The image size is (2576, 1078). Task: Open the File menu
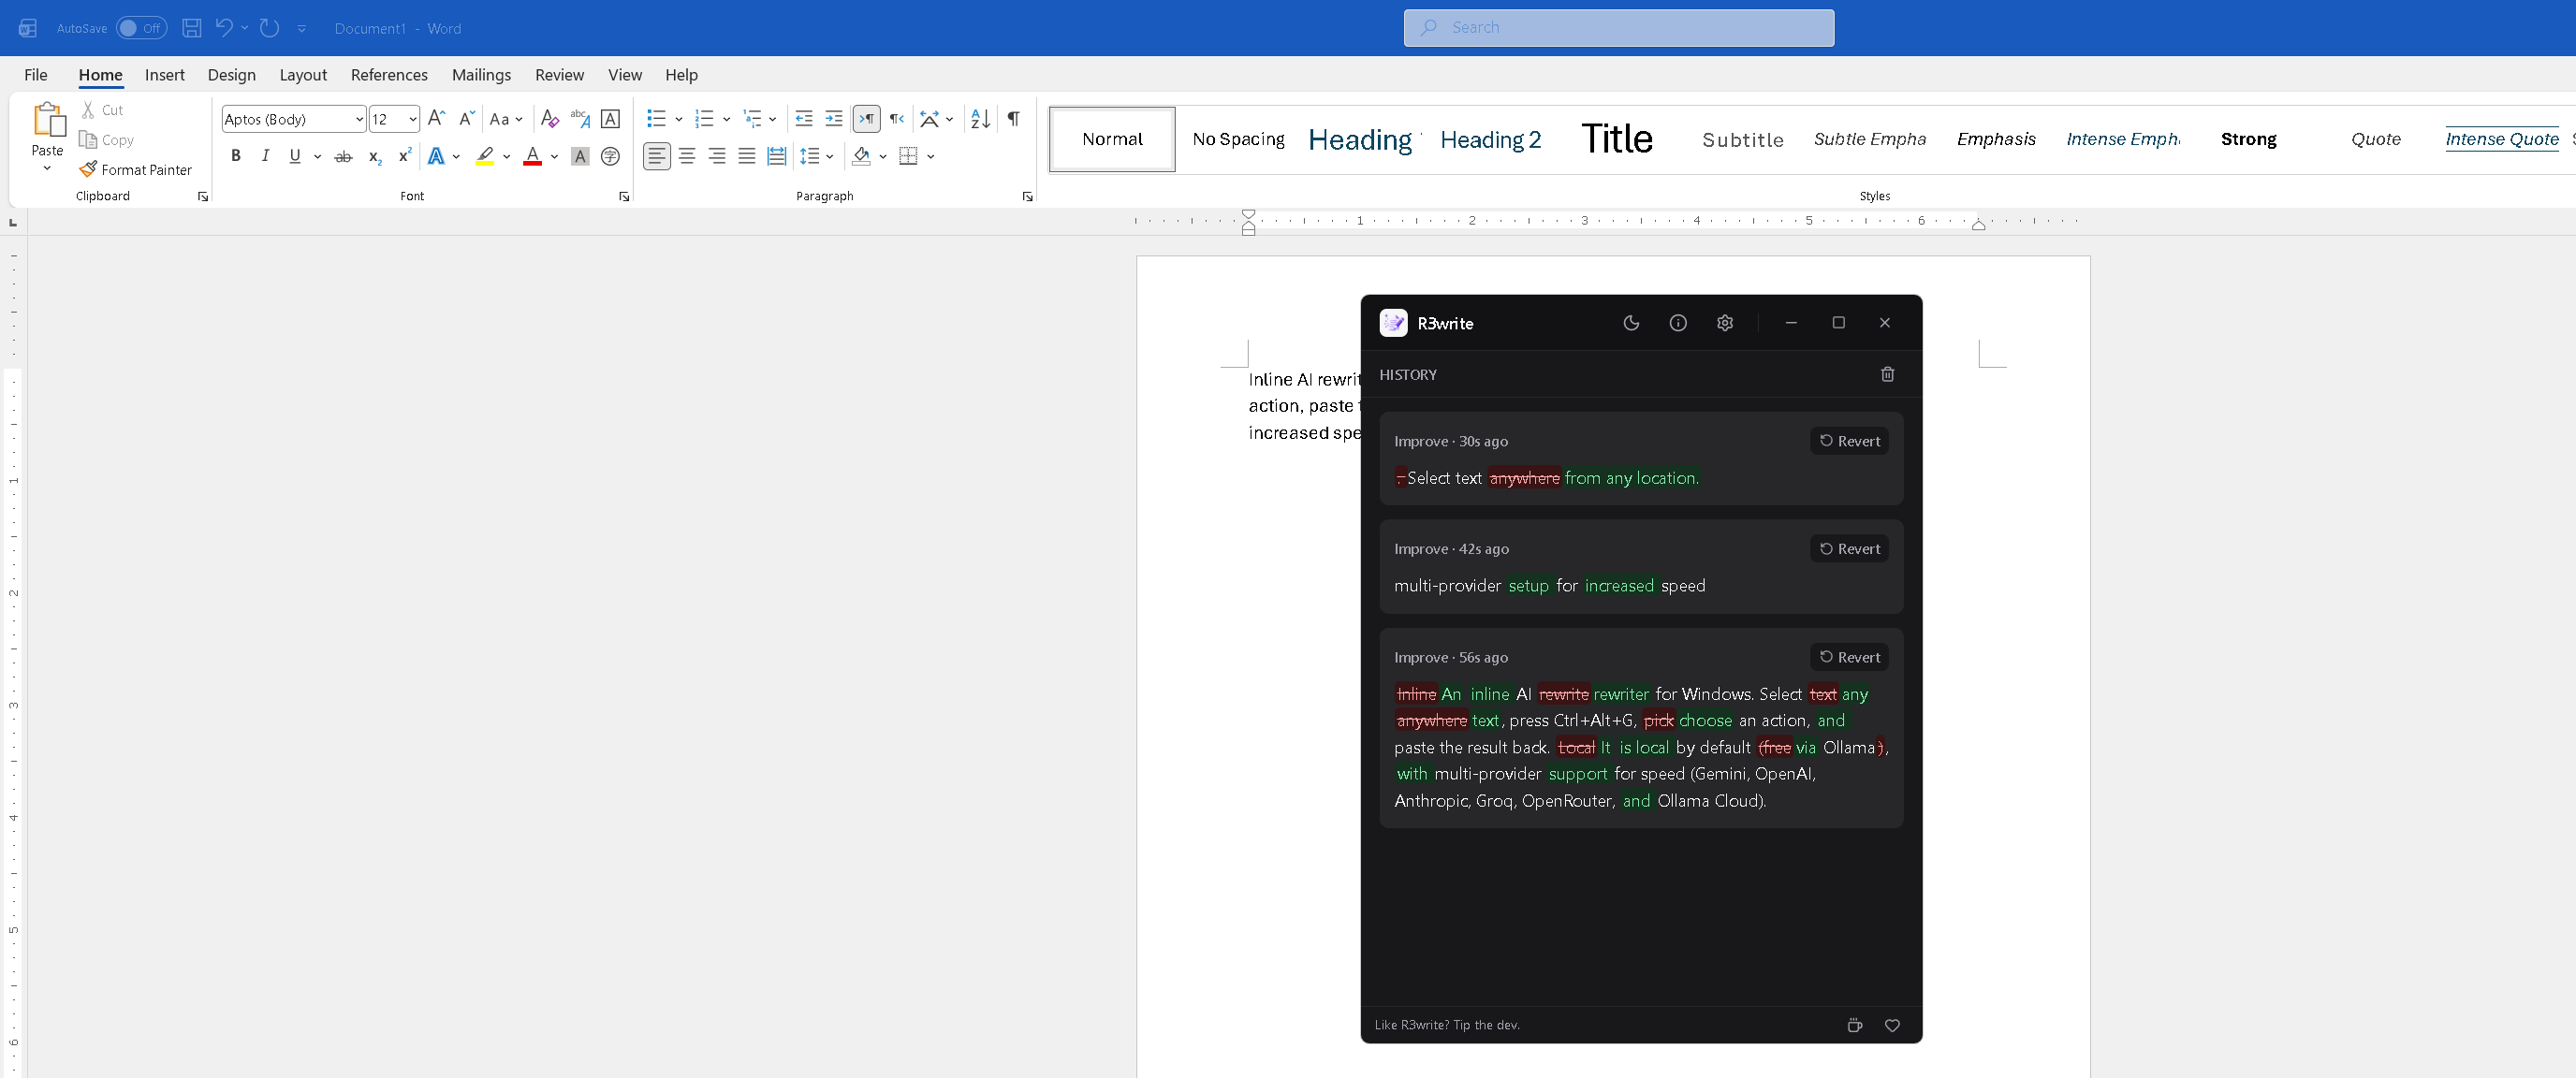click(x=36, y=75)
